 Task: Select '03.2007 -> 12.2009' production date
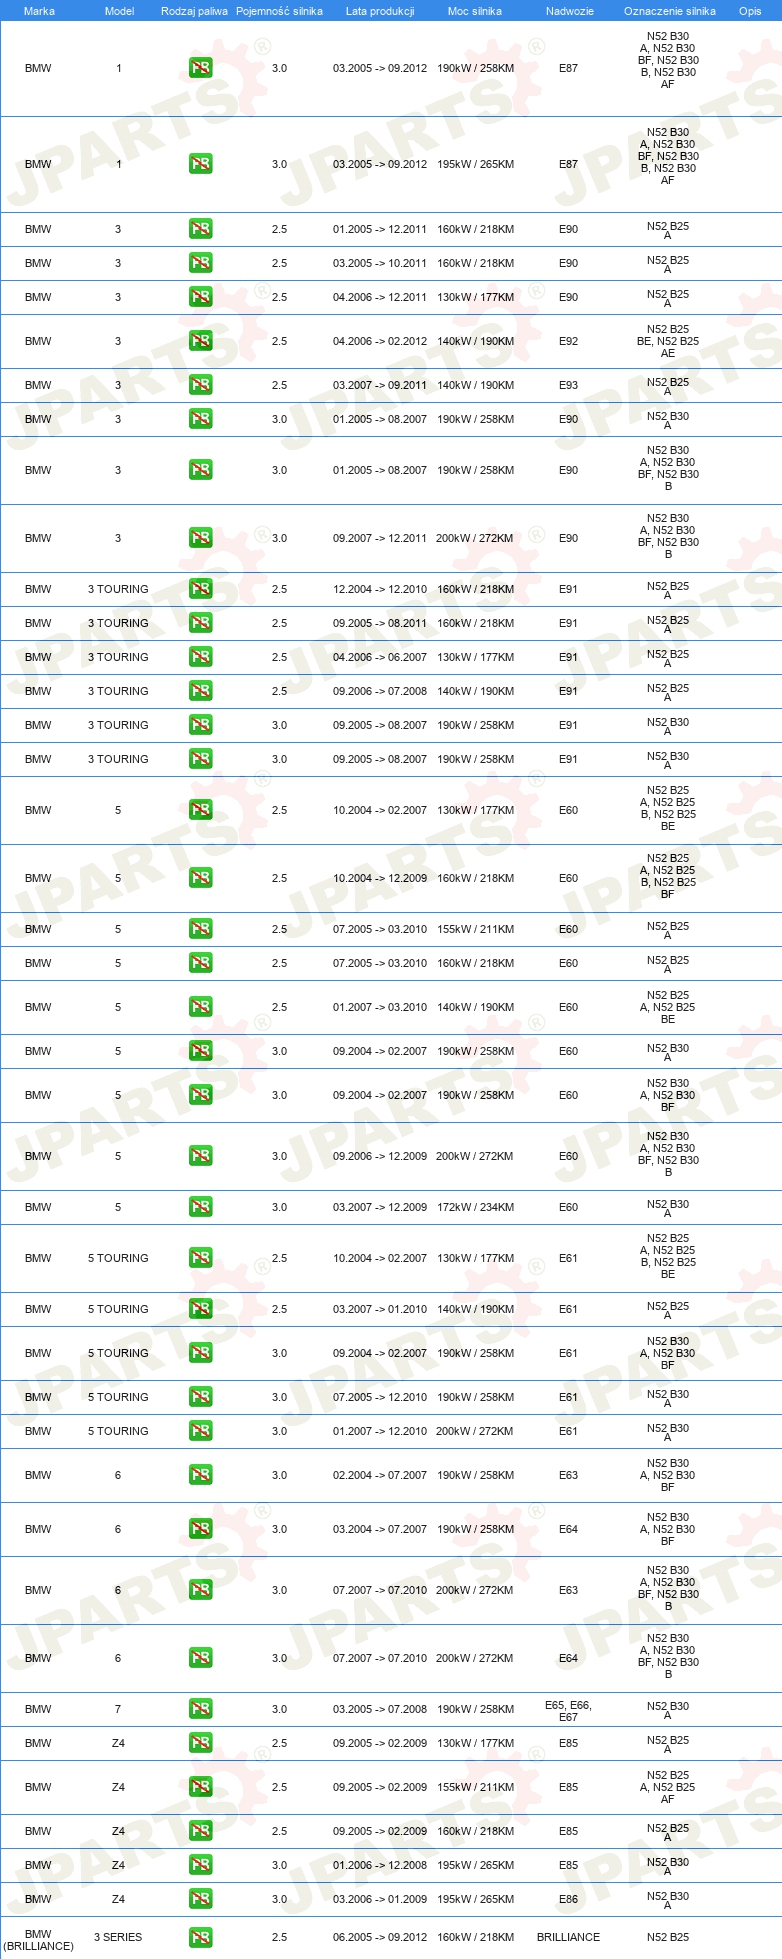coord(380,1207)
